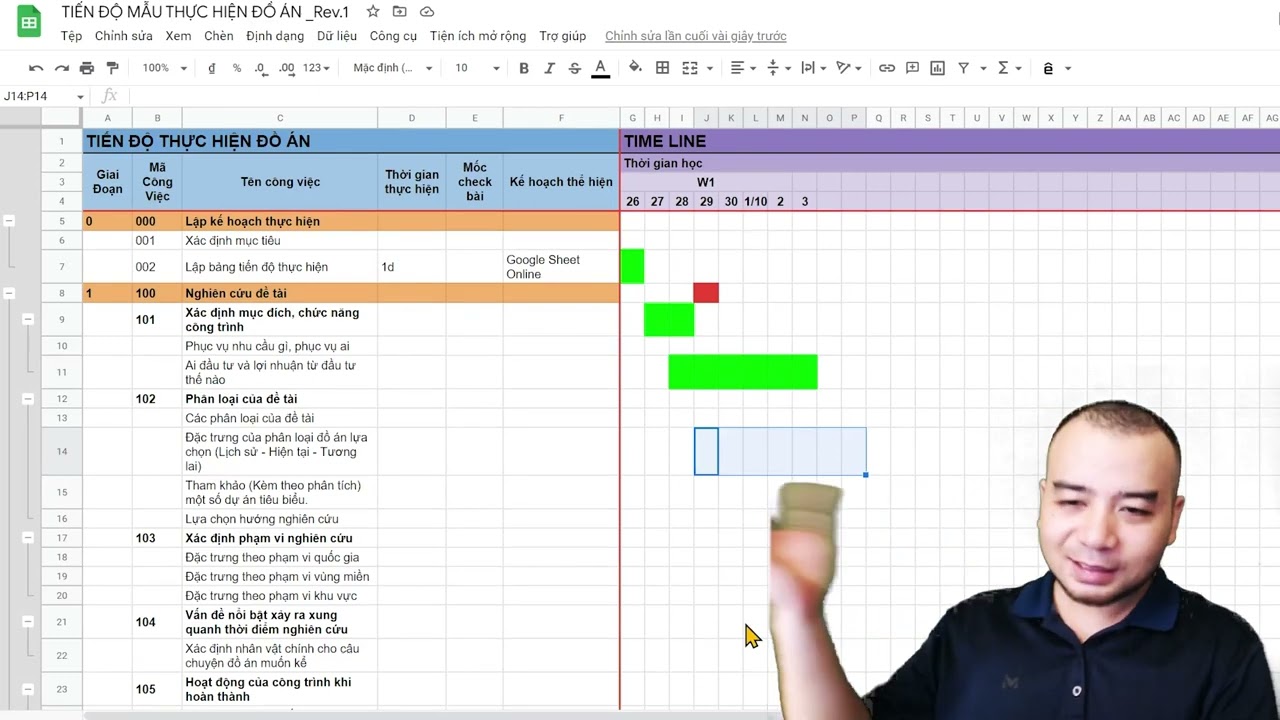Screen dimensions: 1280x720
Task: Select column C by its header
Action: point(280,118)
